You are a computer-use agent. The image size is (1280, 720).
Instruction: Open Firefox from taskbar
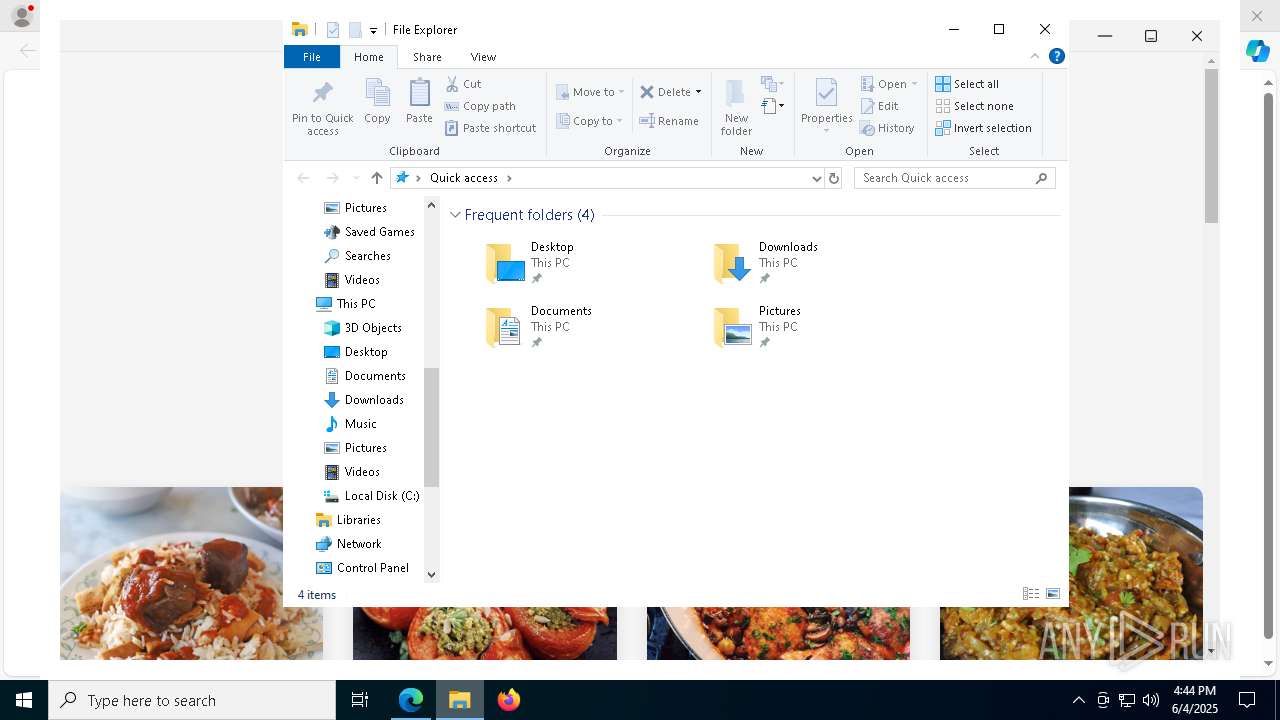click(x=508, y=700)
